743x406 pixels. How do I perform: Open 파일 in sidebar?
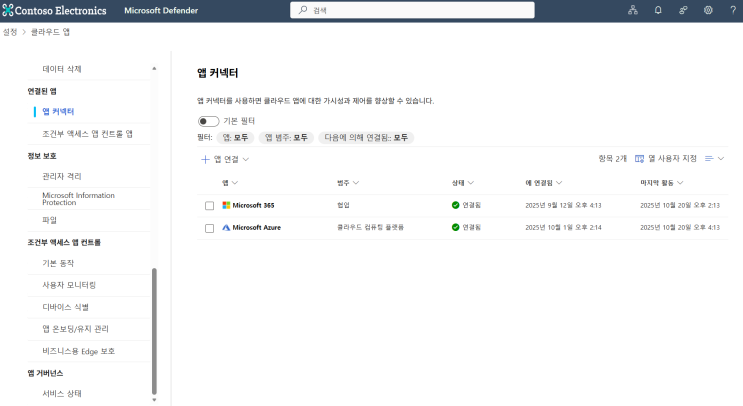50,220
